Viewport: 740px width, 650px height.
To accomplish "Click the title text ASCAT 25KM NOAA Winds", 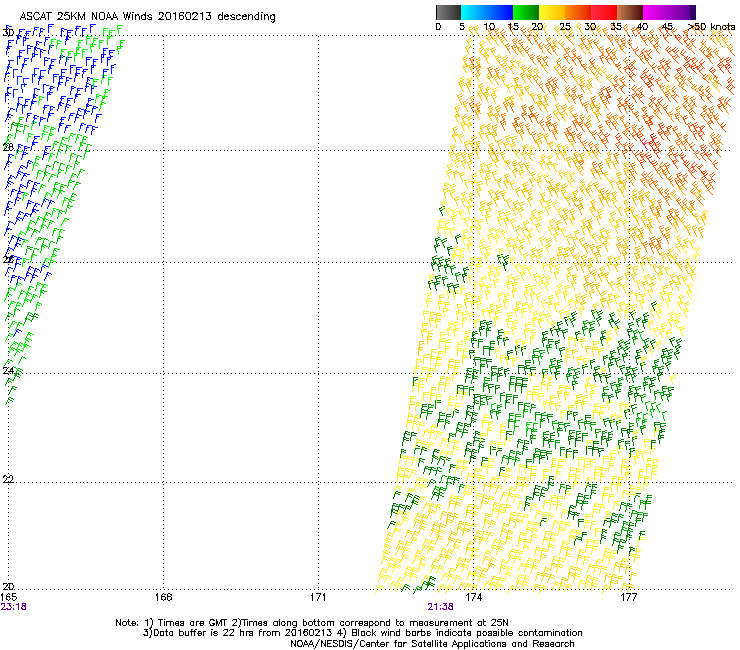I will pos(87,16).
